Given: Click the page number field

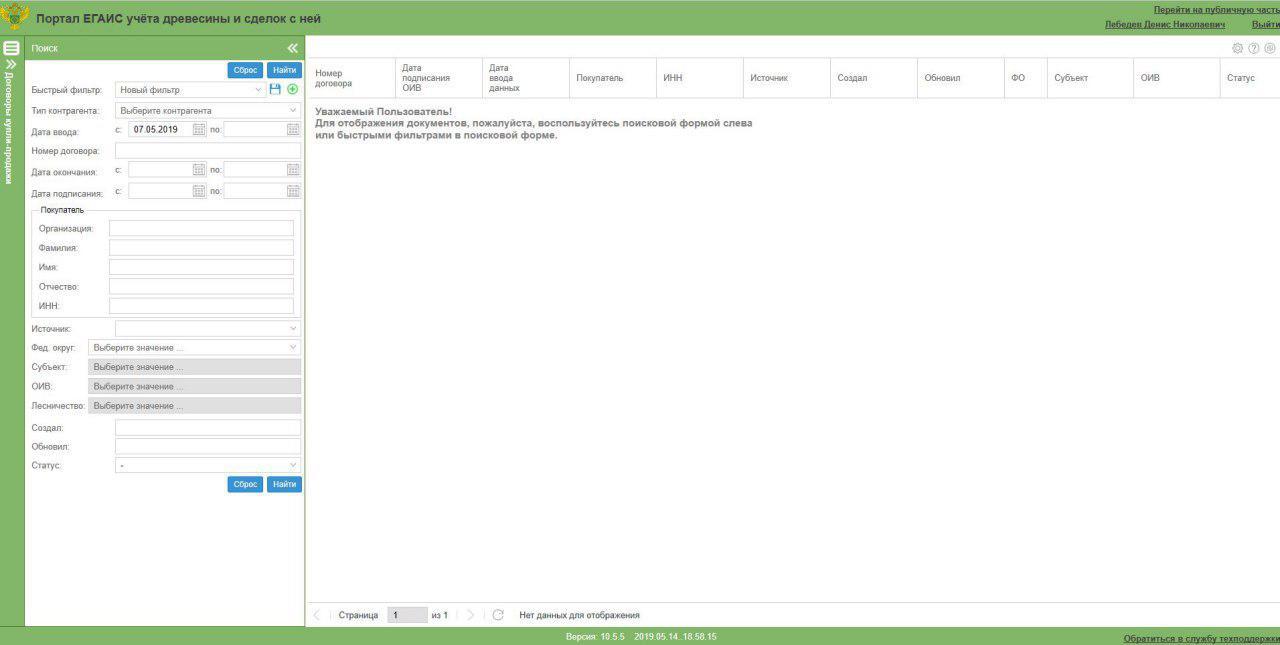Looking at the screenshot, I should coord(407,615).
